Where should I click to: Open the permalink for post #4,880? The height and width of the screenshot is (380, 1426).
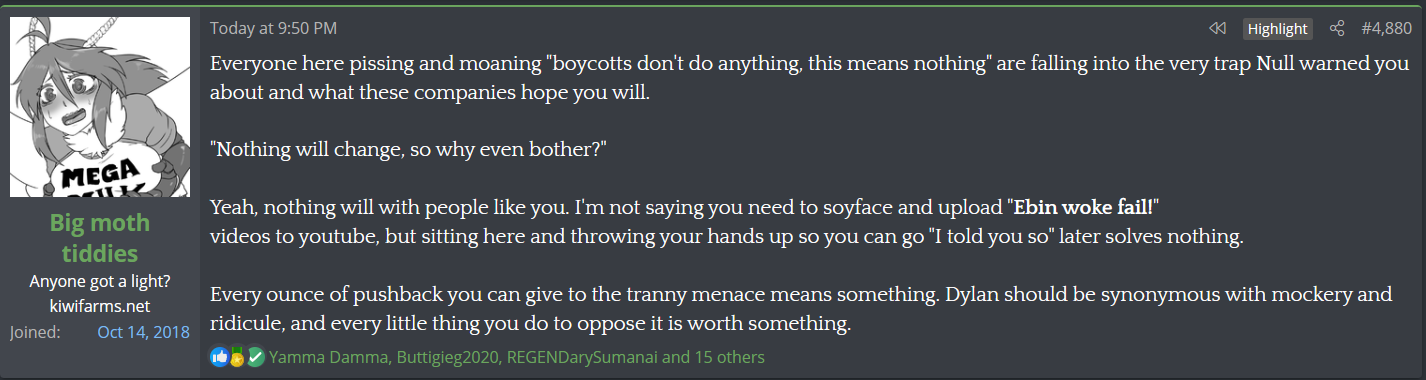(x=1385, y=28)
